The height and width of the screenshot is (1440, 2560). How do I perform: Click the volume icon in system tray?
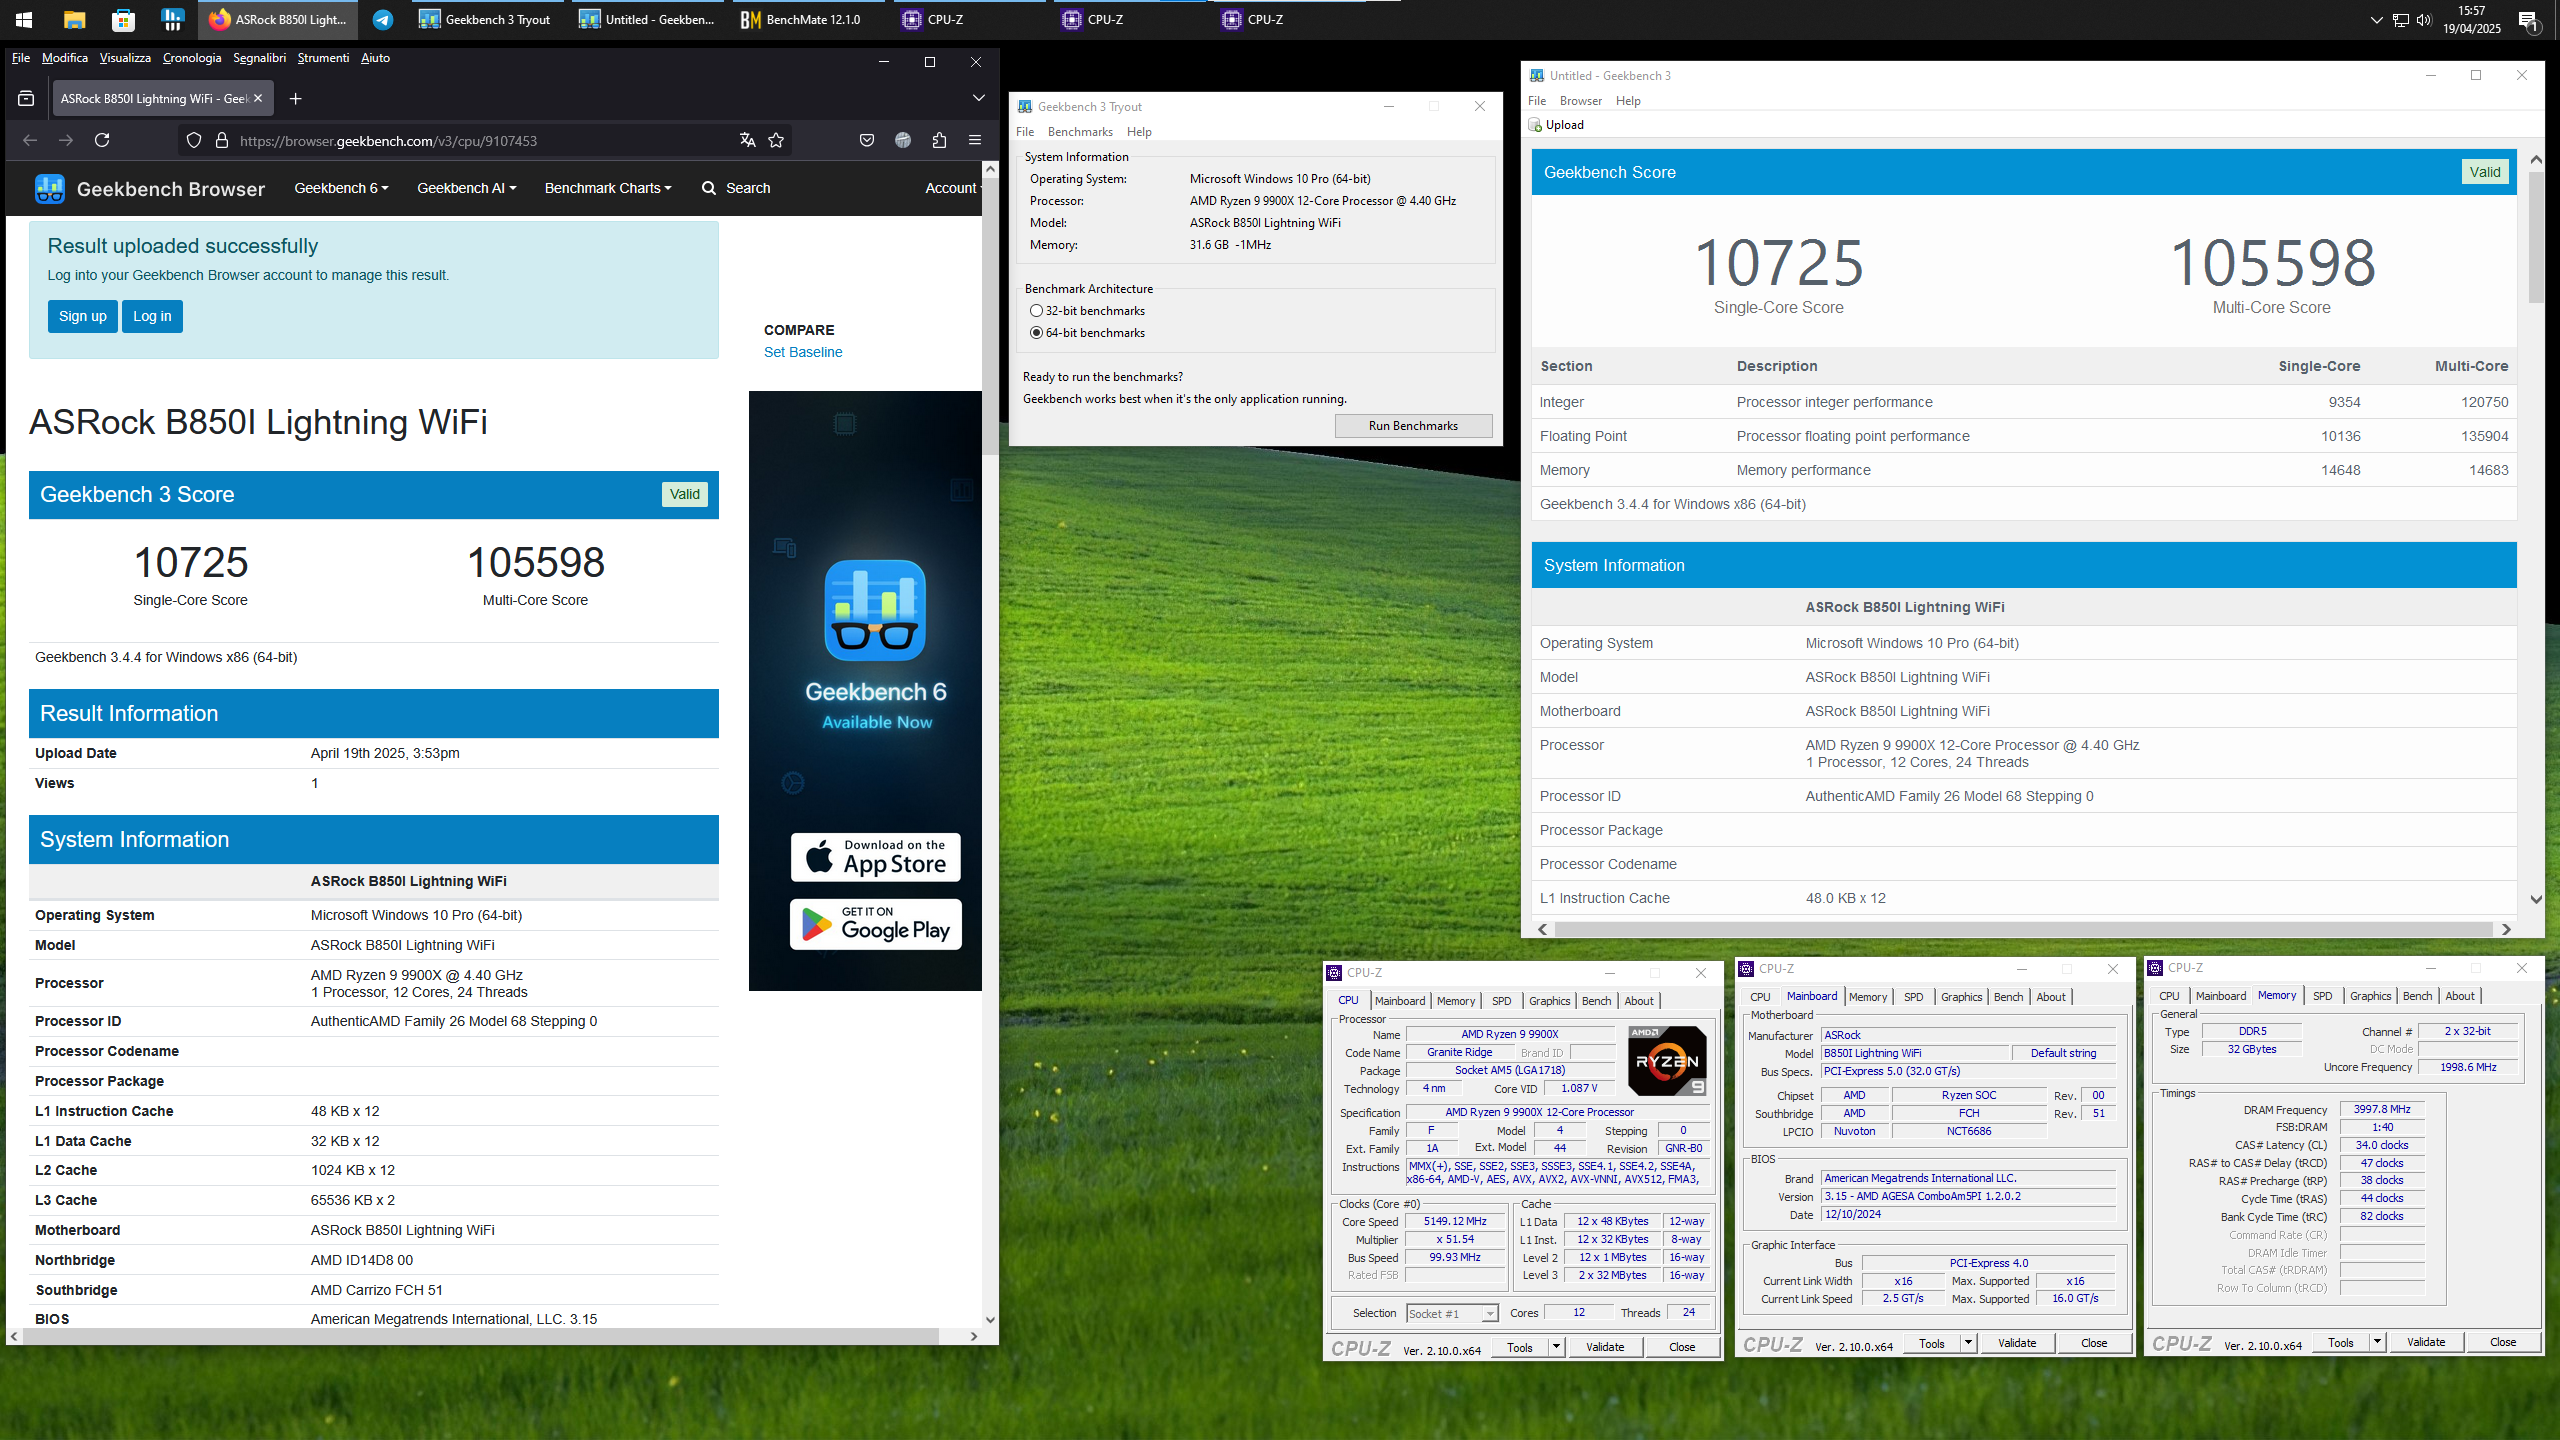coord(2424,19)
